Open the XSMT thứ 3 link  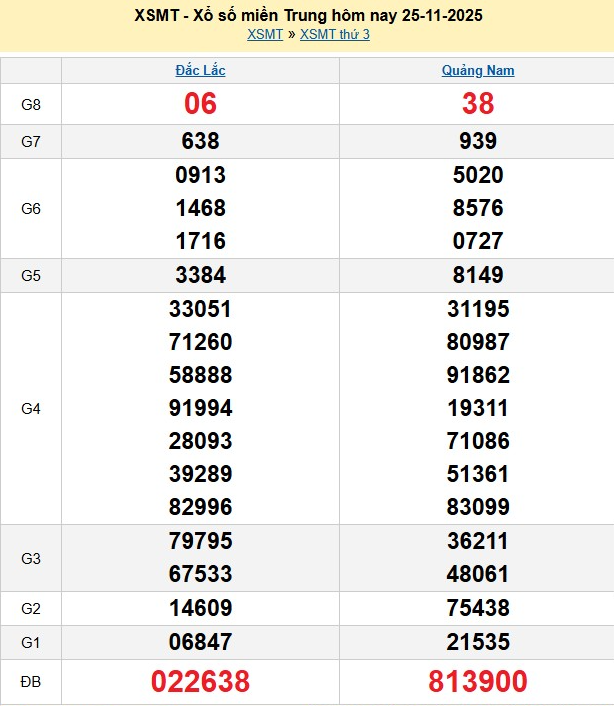tap(335, 34)
